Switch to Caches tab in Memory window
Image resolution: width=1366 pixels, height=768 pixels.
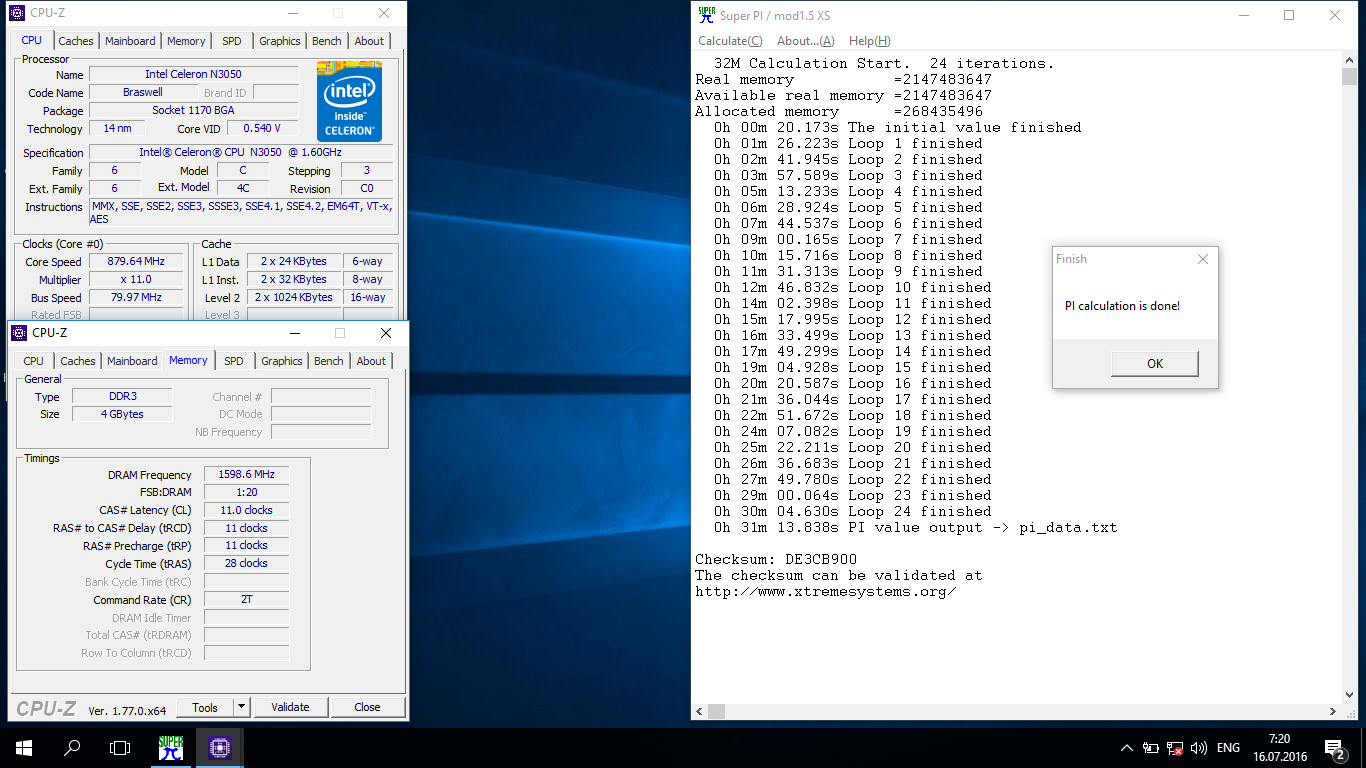[x=77, y=361]
